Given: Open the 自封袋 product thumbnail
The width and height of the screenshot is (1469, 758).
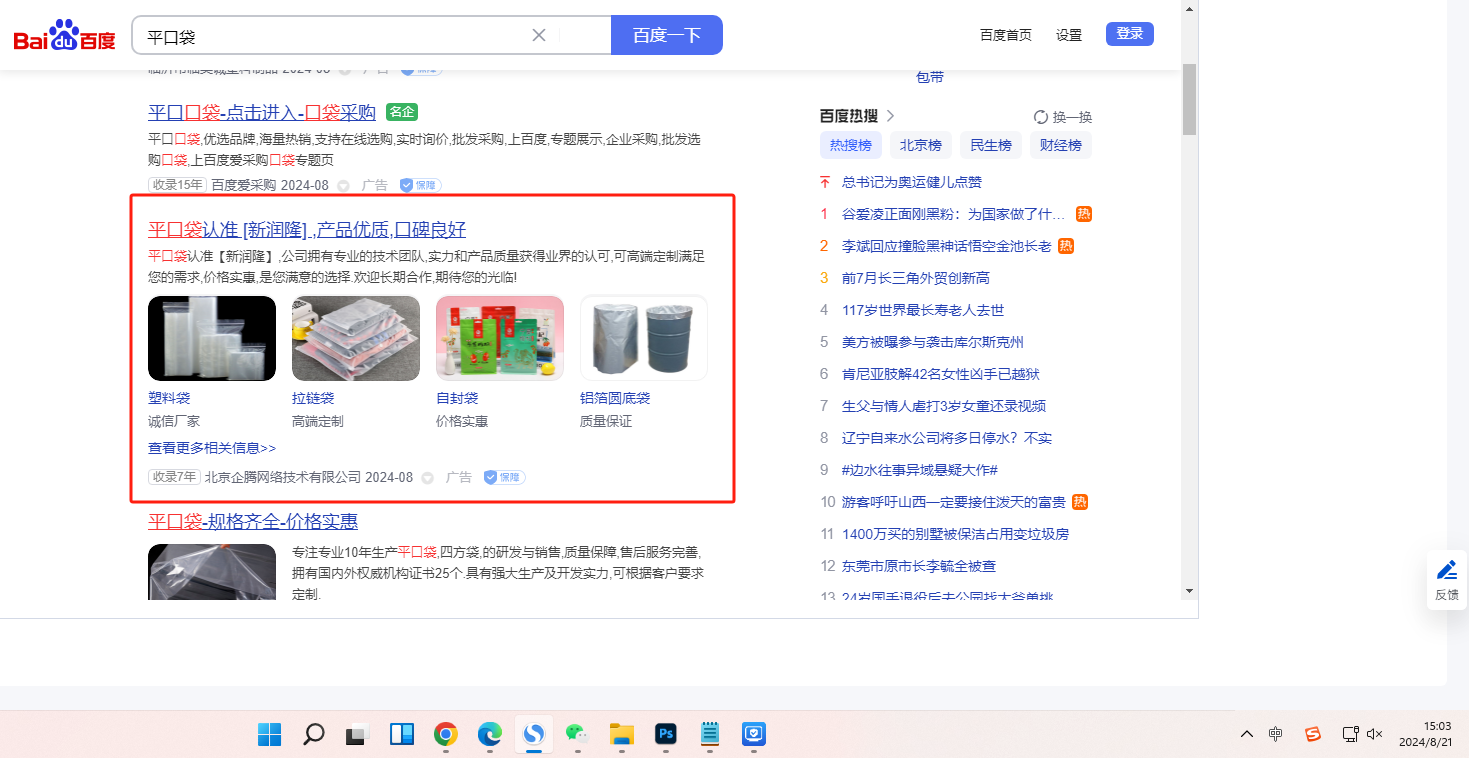Looking at the screenshot, I should pyautogui.click(x=500, y=338).
